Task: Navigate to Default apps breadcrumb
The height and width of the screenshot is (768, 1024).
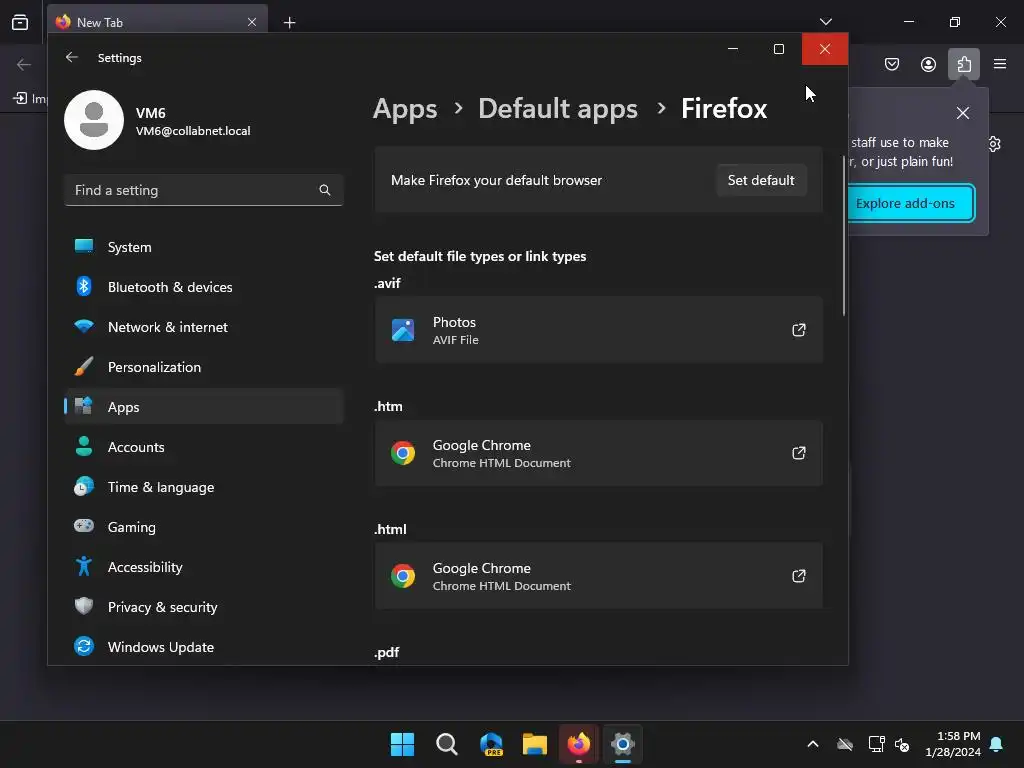Action: point(558,108)
